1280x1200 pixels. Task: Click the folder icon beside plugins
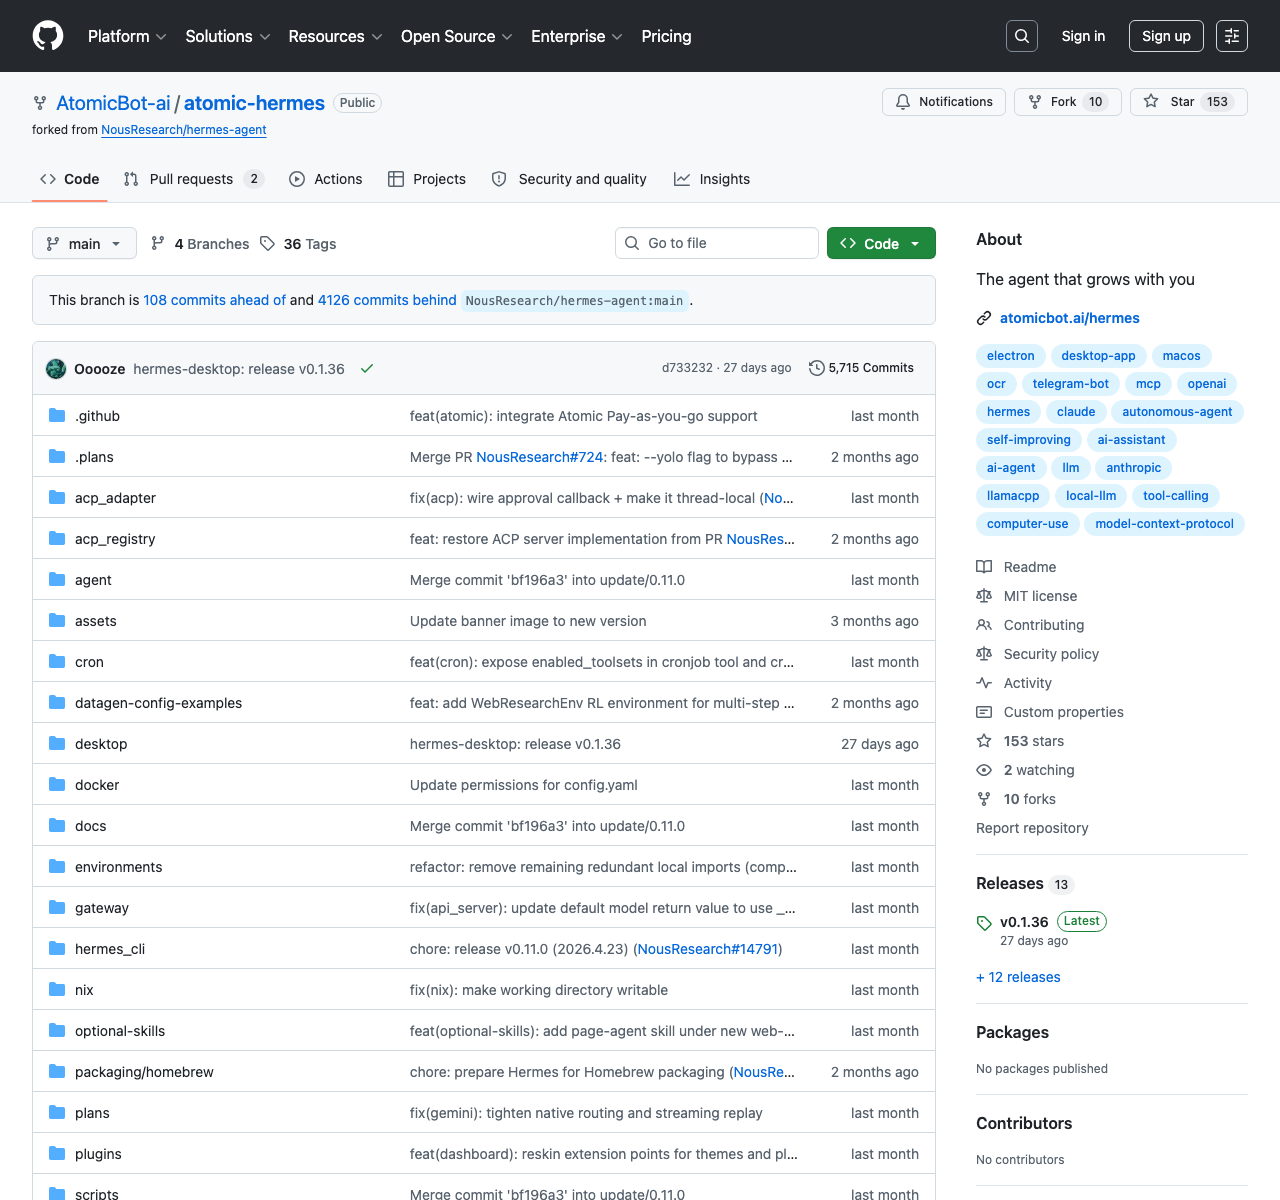57,1154
